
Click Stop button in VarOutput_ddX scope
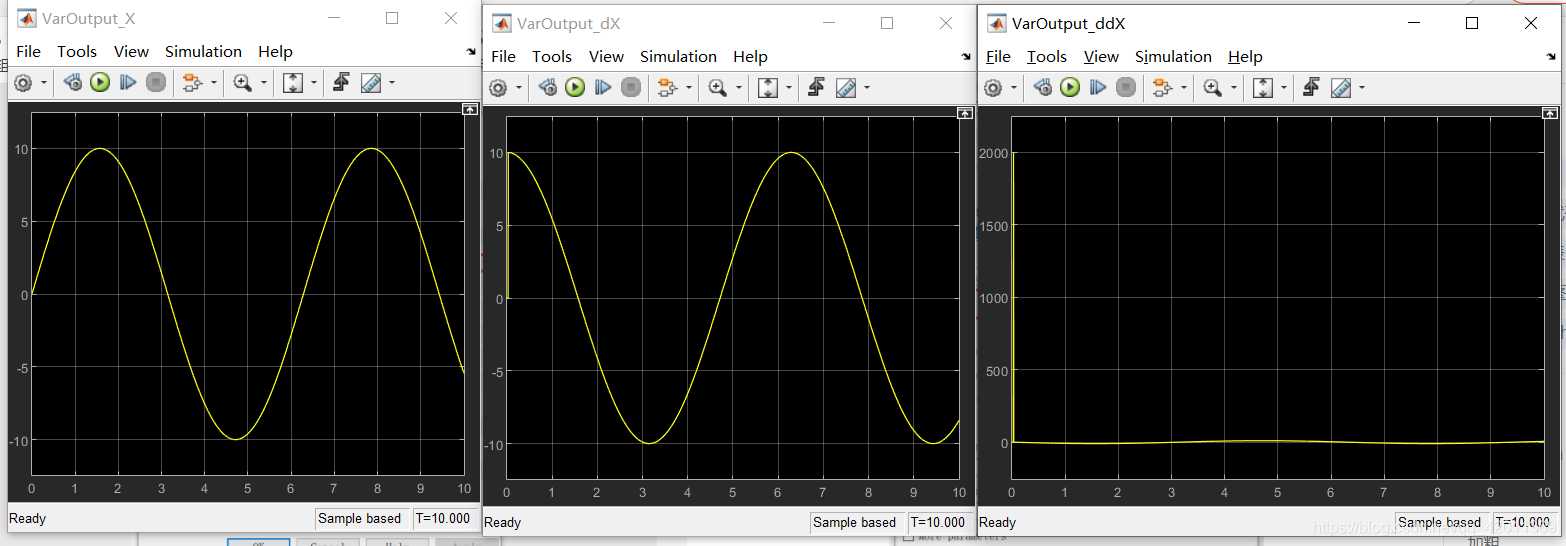(x=1126, y=88)
